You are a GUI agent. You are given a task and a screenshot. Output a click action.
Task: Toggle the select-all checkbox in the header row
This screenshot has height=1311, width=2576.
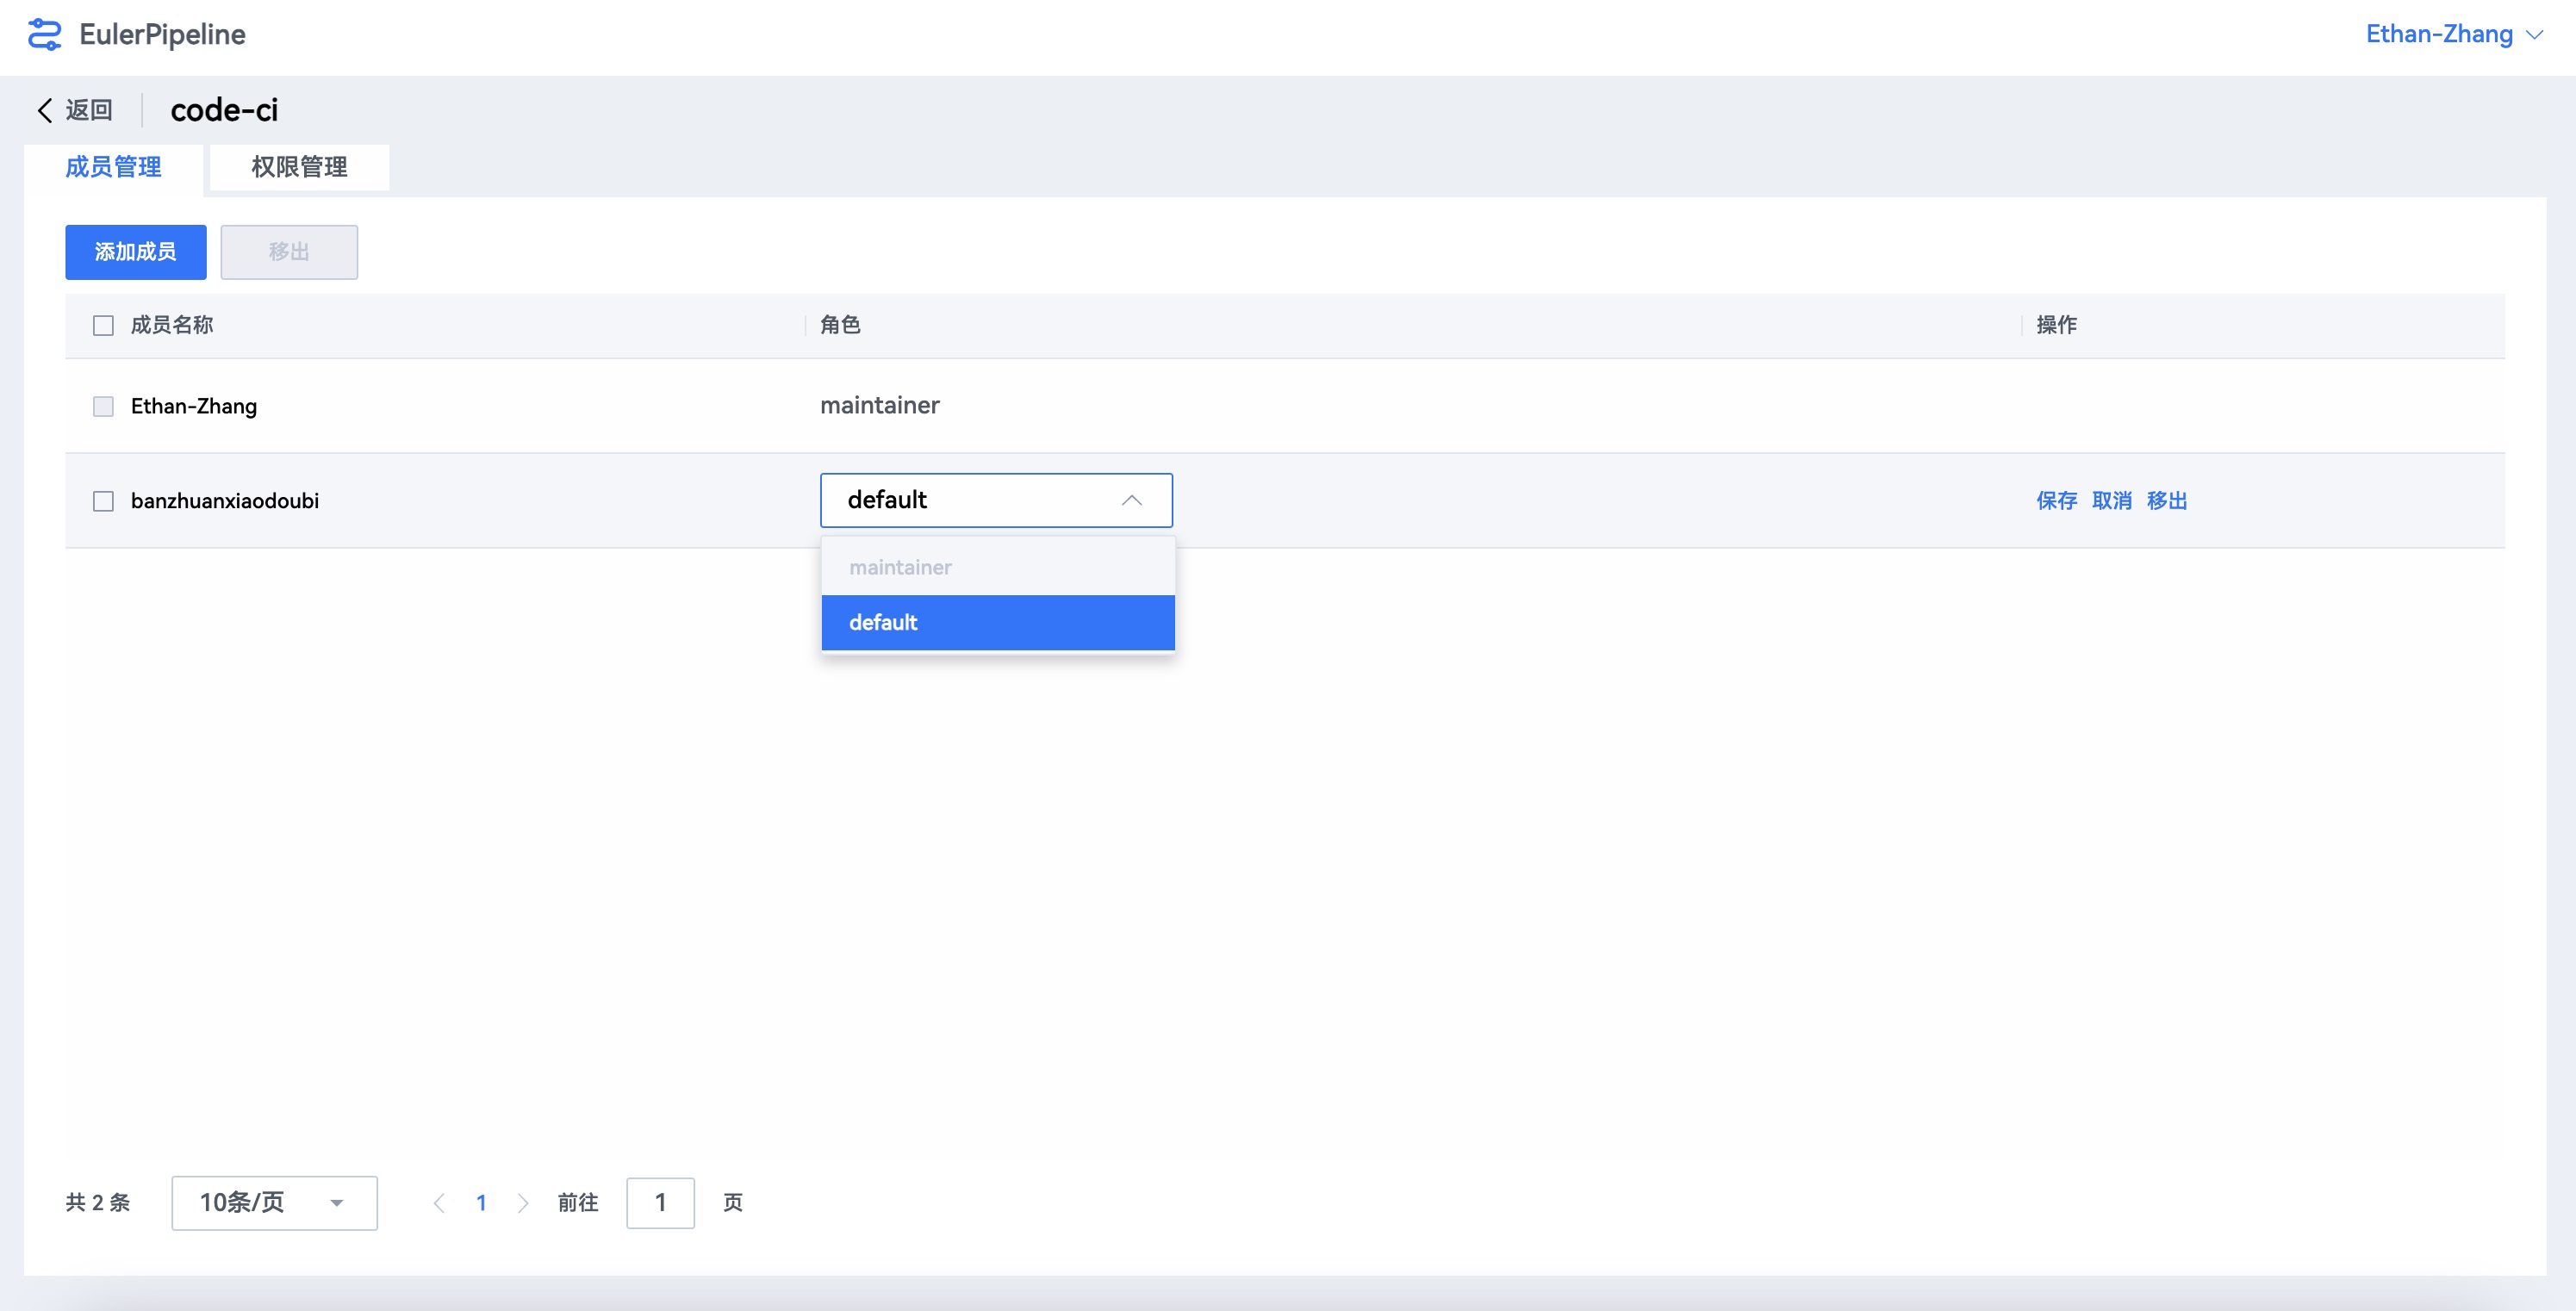click(103, 325)
